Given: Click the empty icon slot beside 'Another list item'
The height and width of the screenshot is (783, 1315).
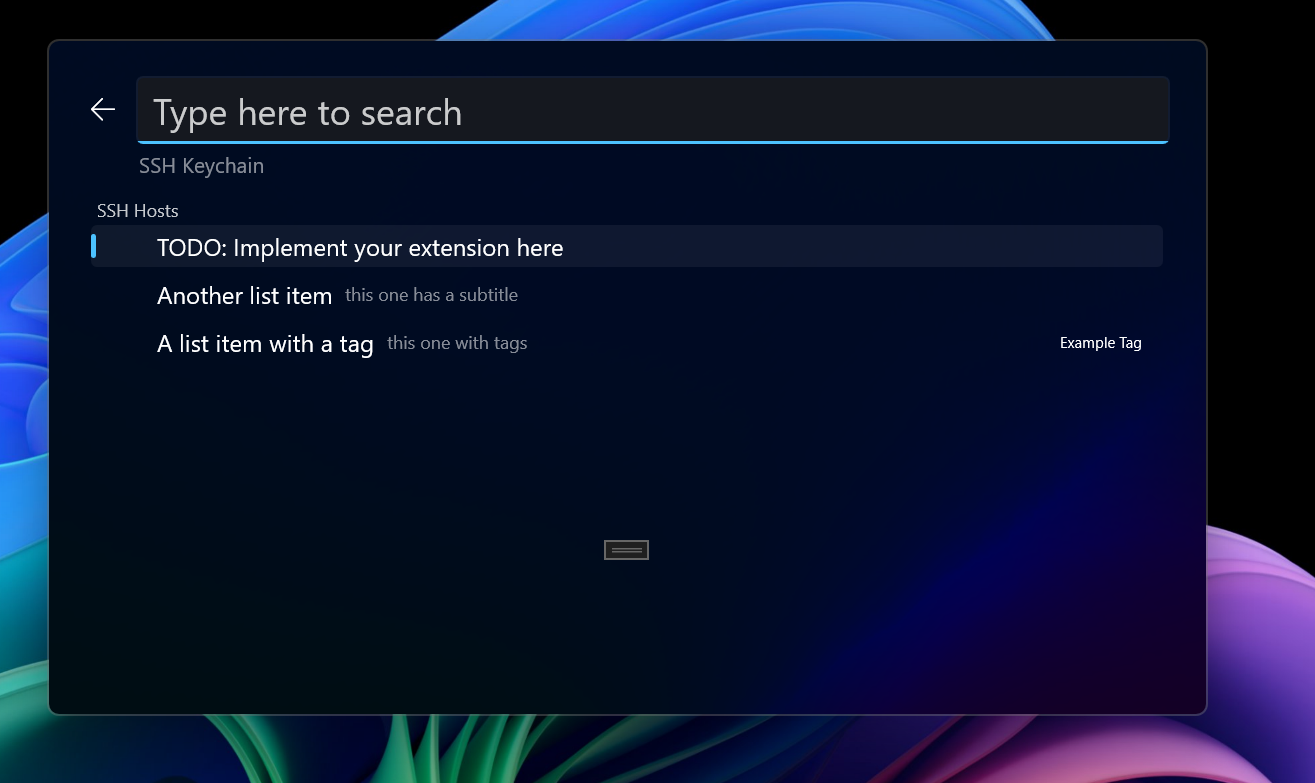Looking at the screenshot, I should click(127, 296).
